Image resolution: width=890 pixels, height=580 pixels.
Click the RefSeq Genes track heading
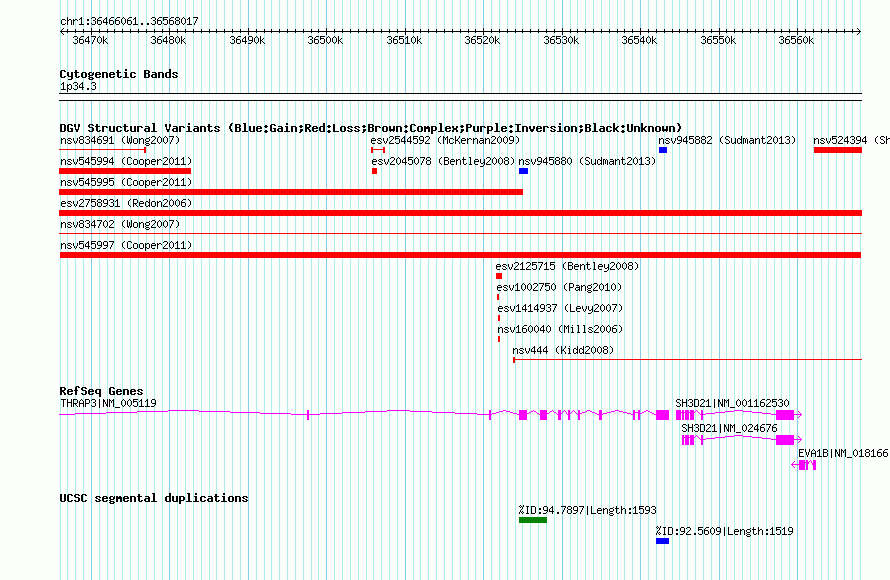click(x=101, y=391)
